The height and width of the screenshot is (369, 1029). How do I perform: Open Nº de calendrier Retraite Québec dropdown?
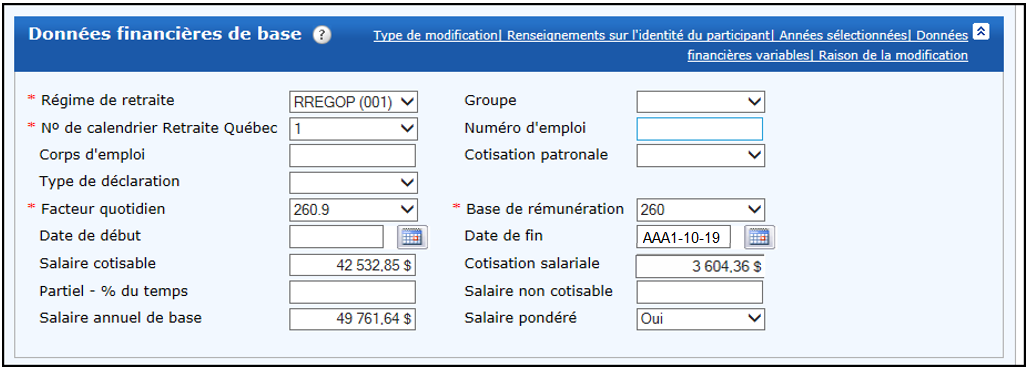pyautogui.click(x=353, y=129)
